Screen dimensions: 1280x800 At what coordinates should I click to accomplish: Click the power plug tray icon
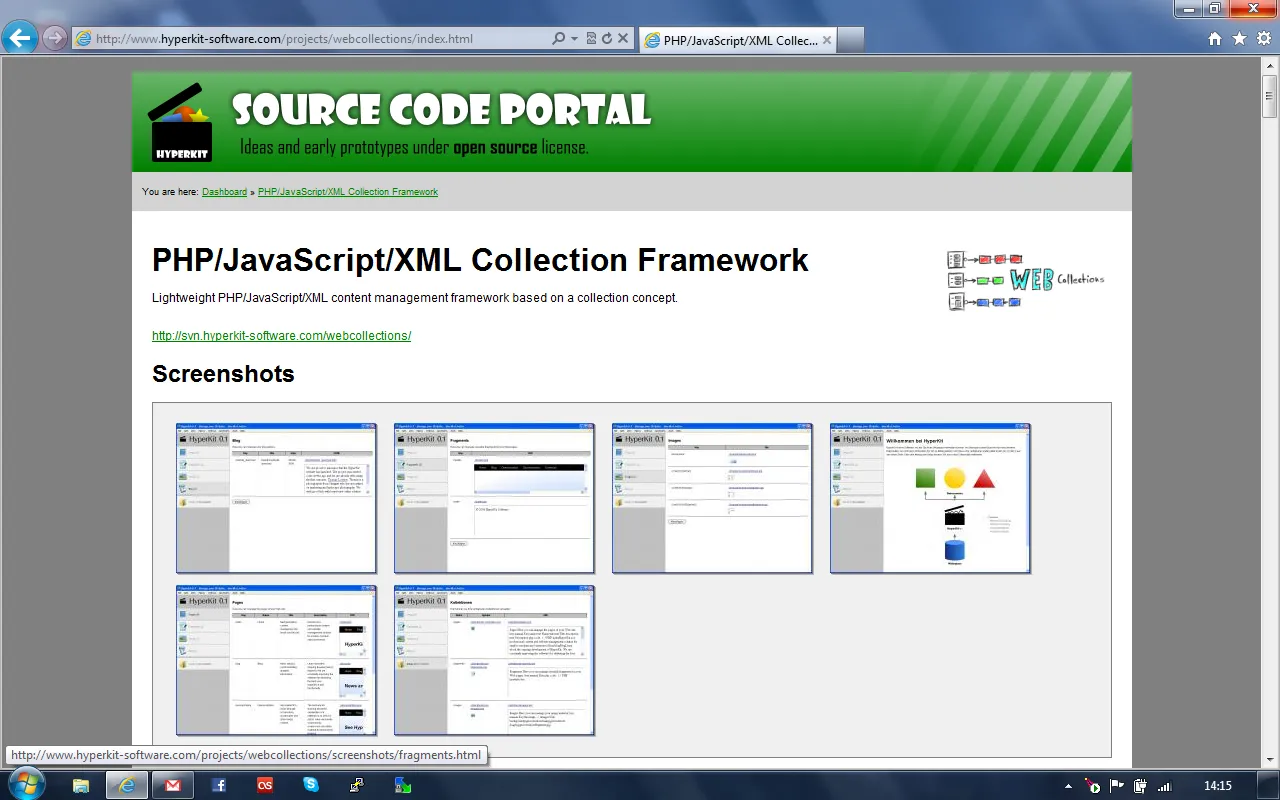(x=1140, y=787)
